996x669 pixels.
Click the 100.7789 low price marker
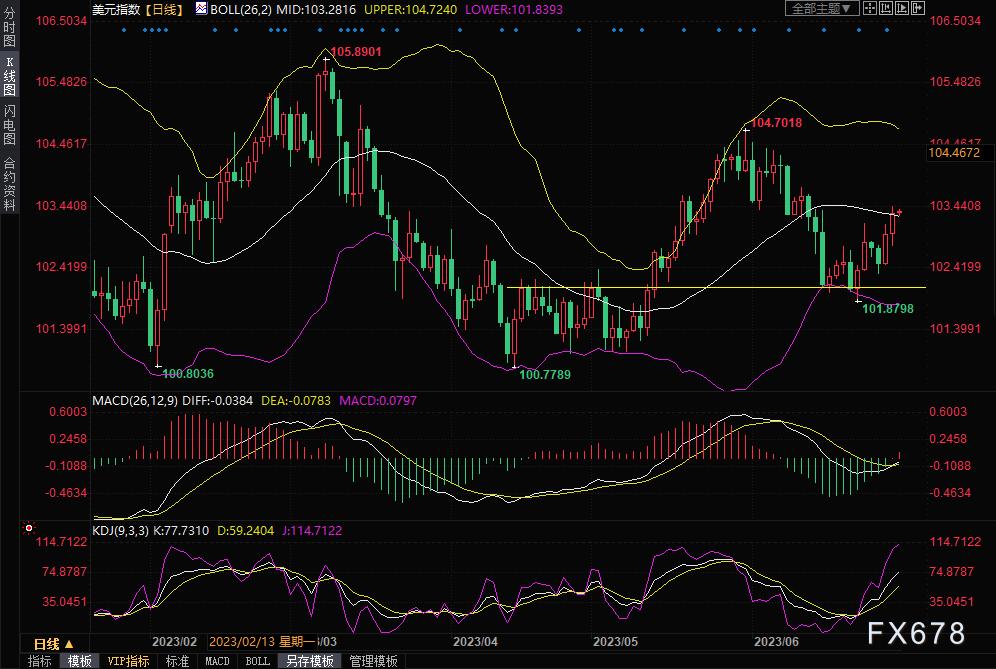pyautogui.click(x=545, y=375)
